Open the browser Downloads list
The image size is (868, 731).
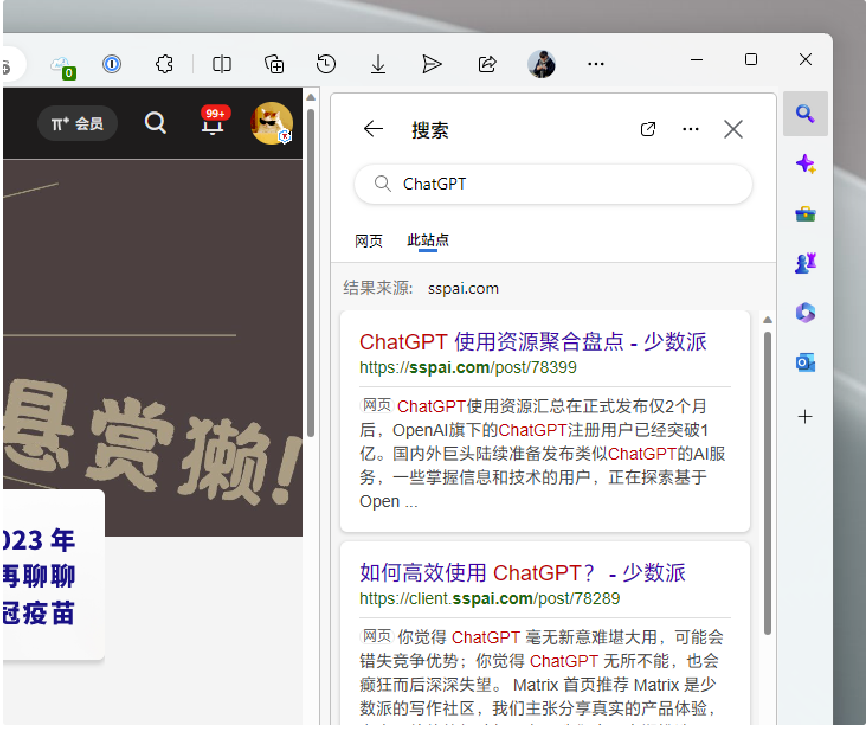tap(378, 63)
